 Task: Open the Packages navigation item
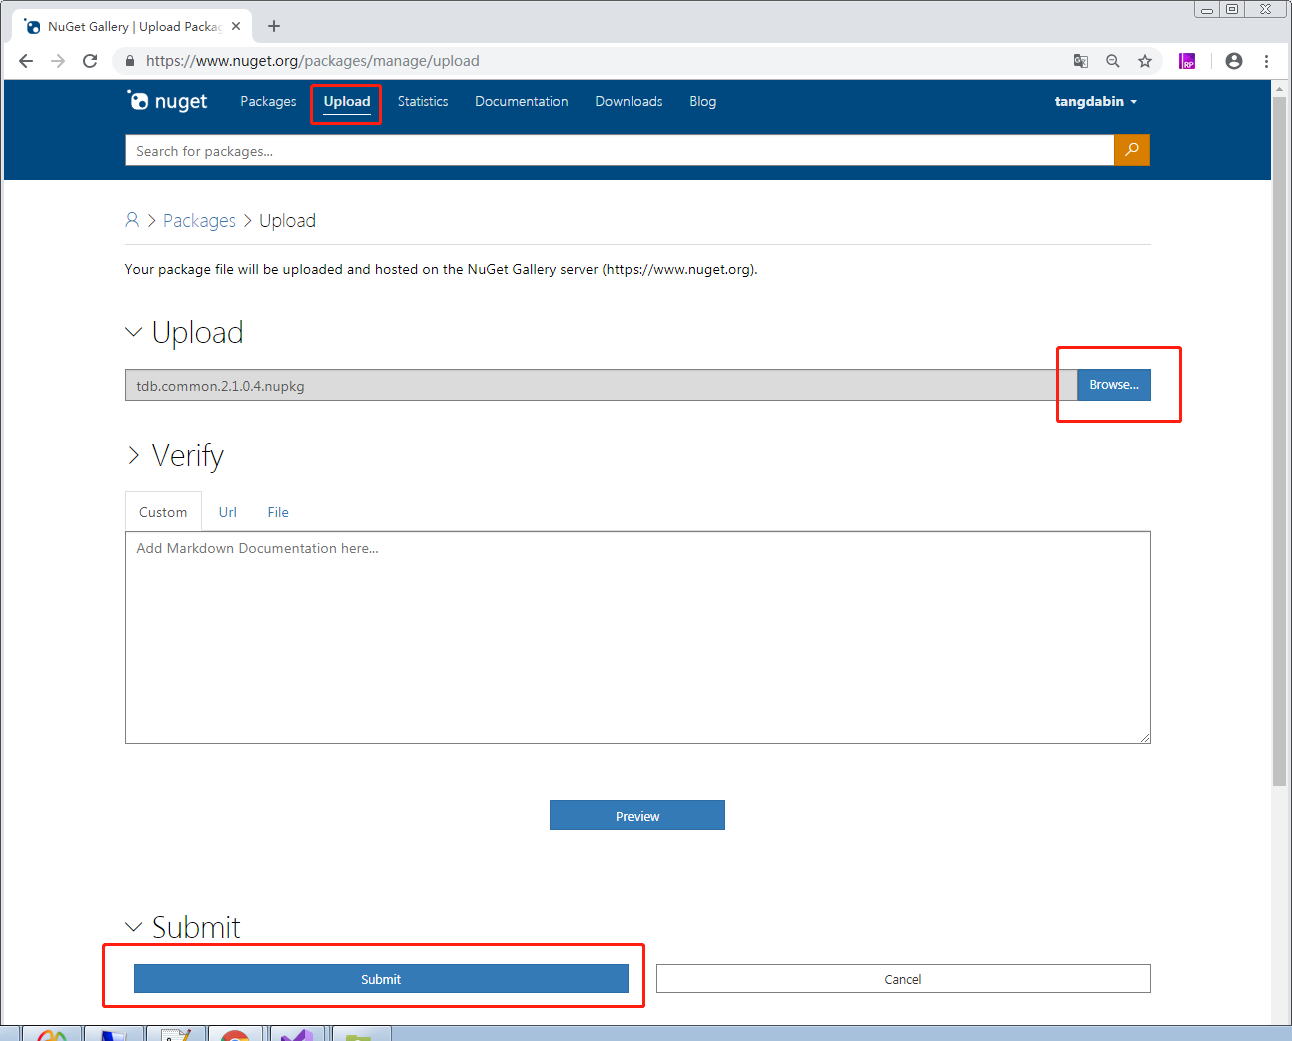268,101
